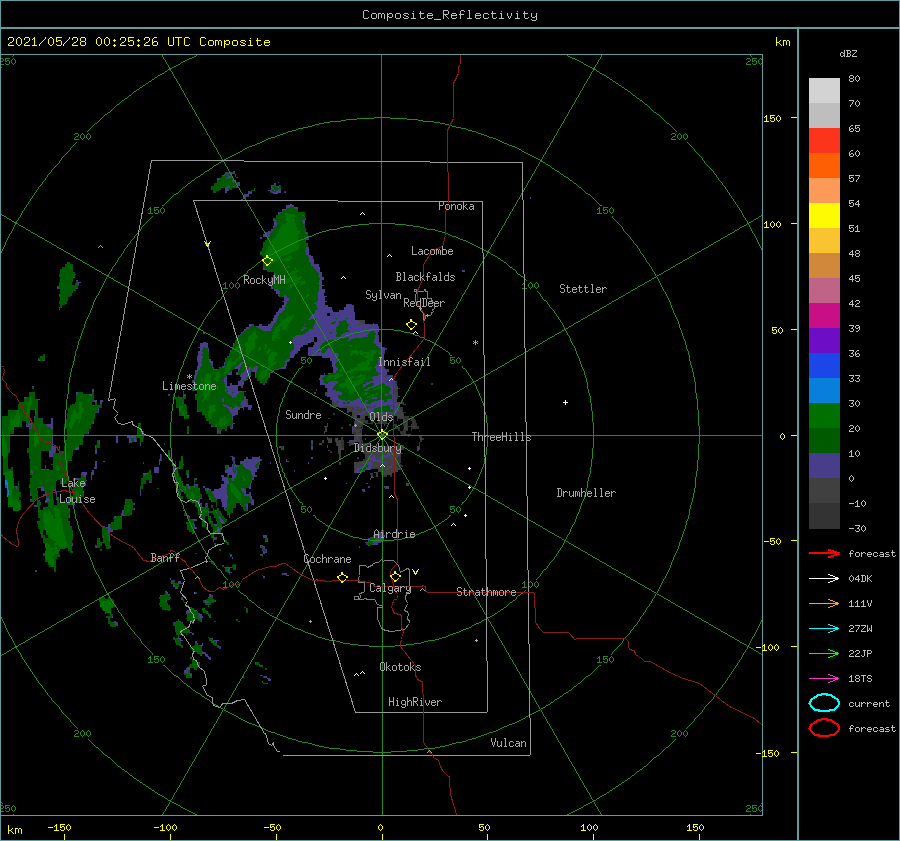Click the Lacombe city label
The width and height of the screenshot is (900, 841).
(x=432, y=251)
